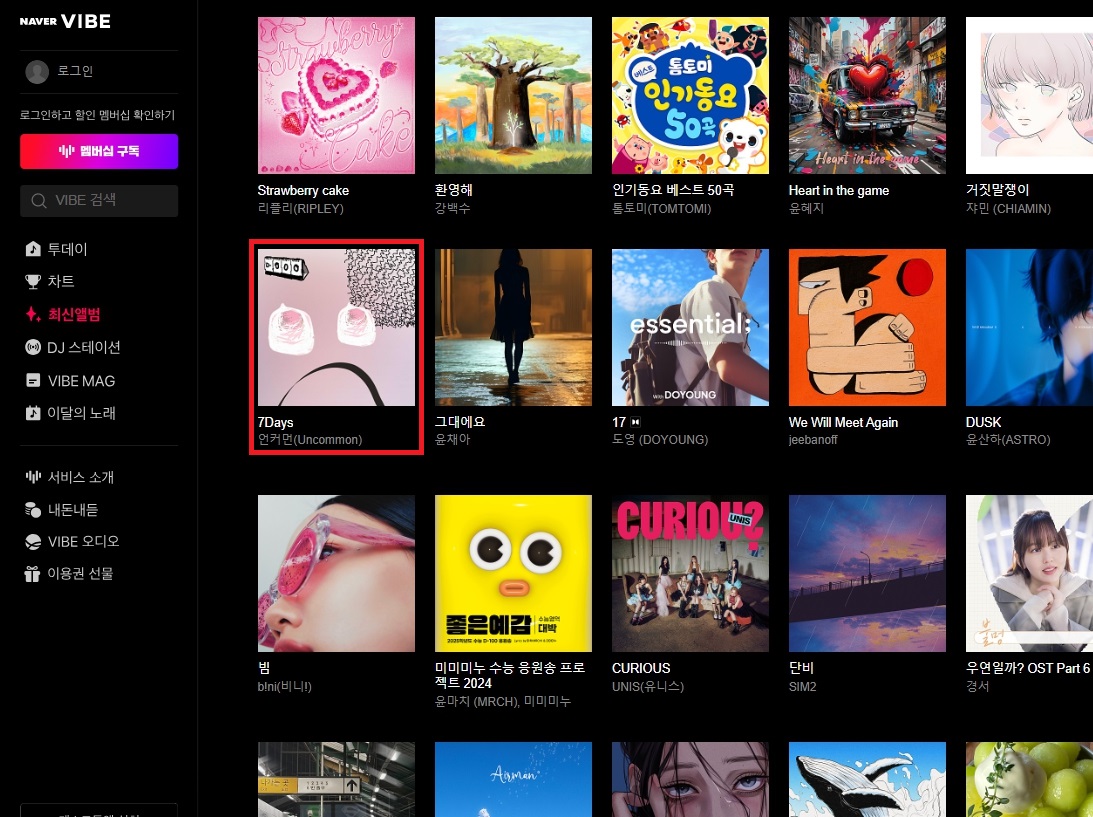Go to the 차트 page
This screenshot has width=1093, height=817.
tap(61, 282)
